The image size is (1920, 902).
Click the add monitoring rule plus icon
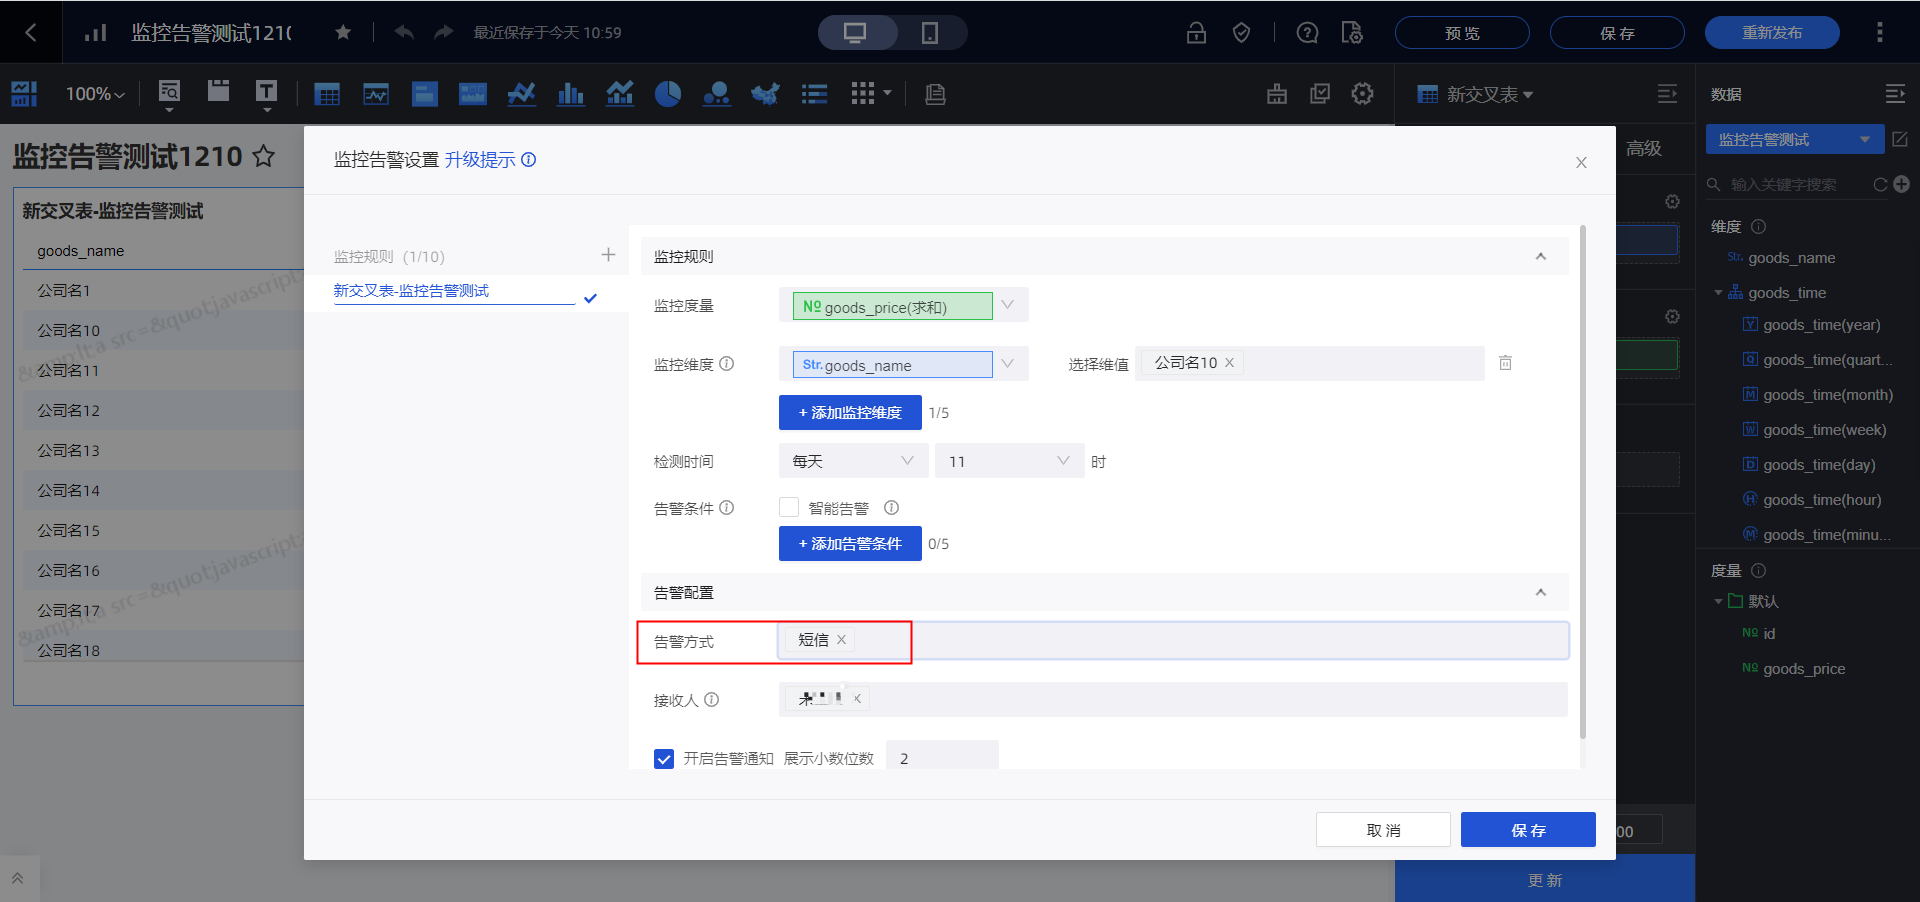[x=608, y=255]
